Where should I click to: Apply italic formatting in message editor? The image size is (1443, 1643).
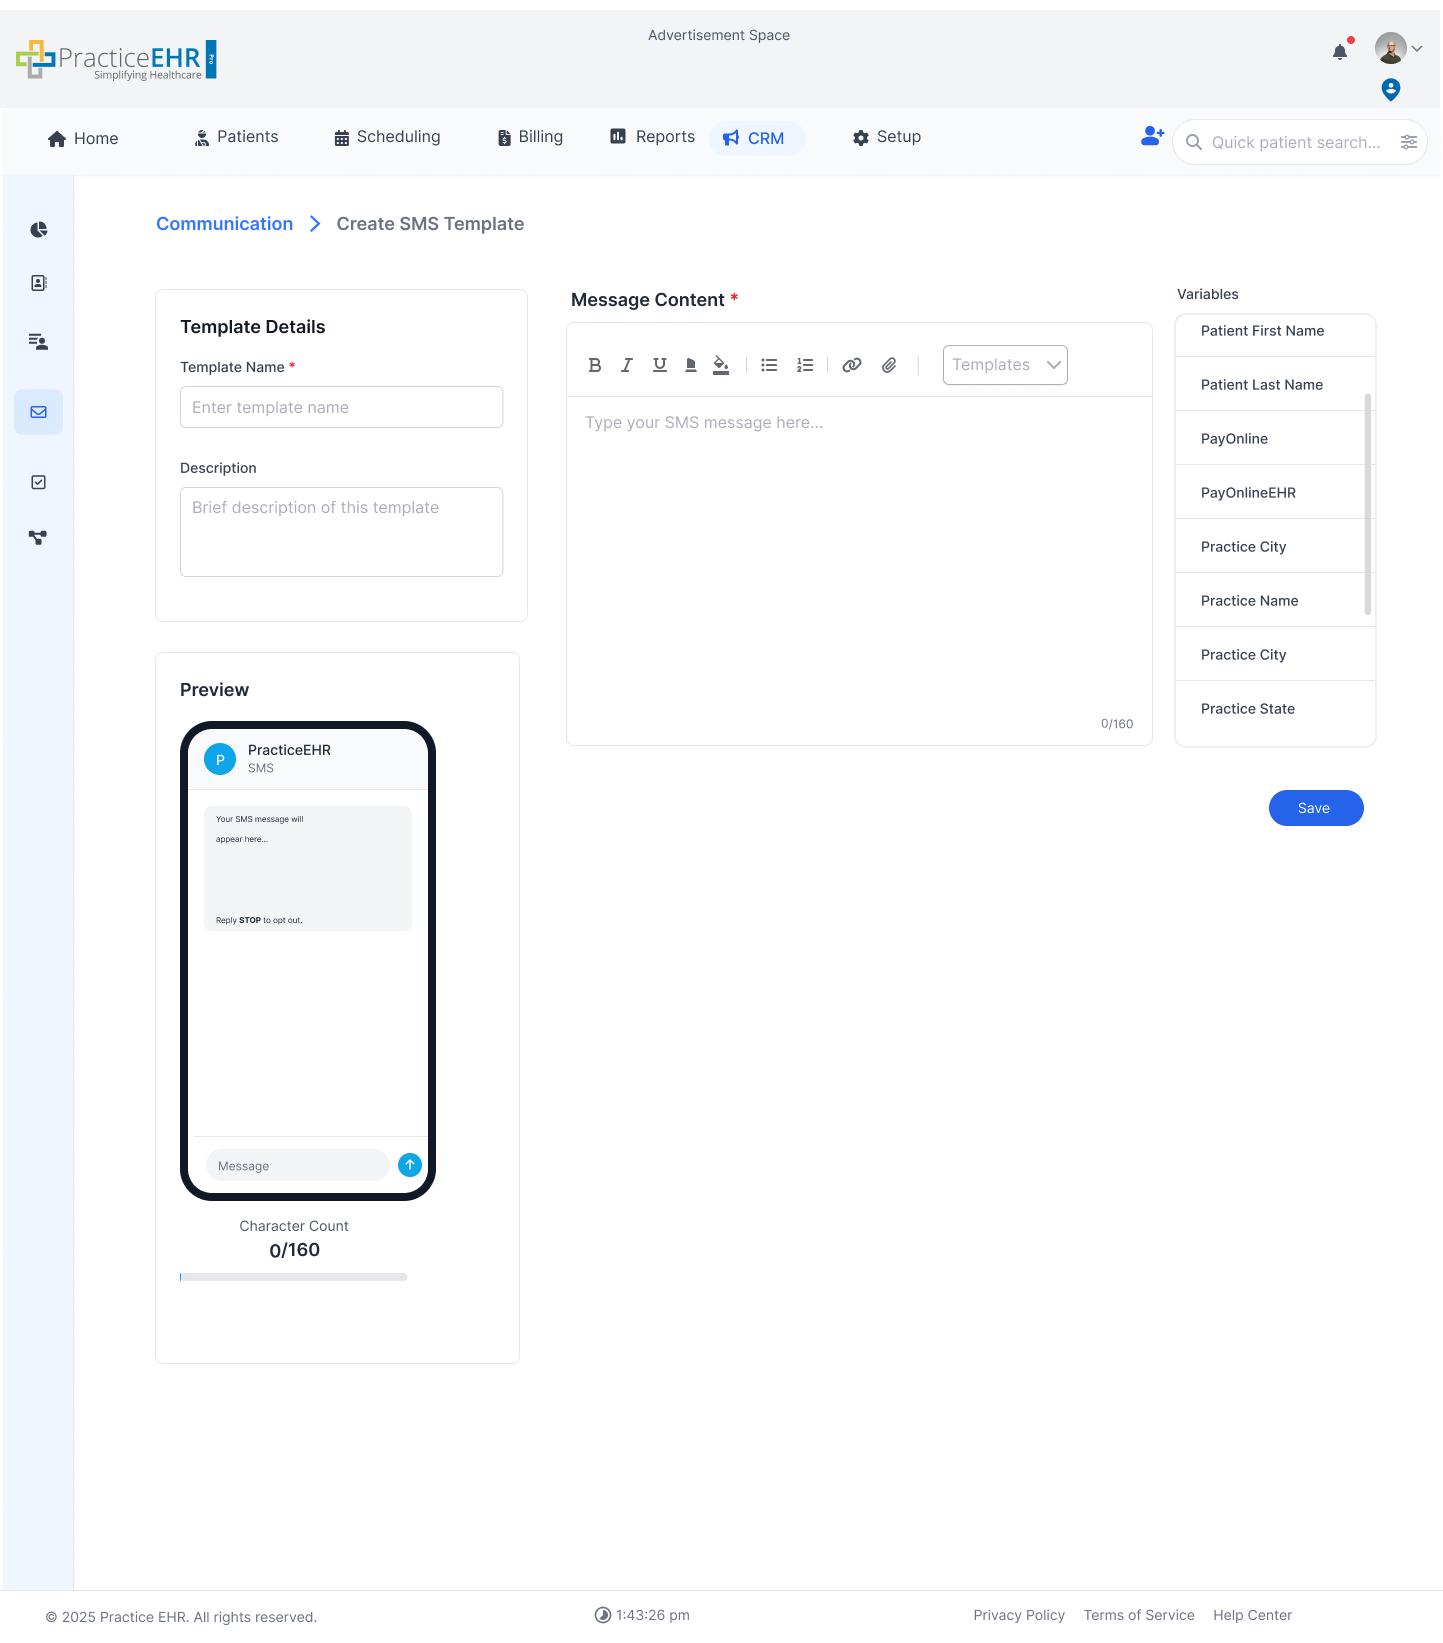(x=627, y=365)
